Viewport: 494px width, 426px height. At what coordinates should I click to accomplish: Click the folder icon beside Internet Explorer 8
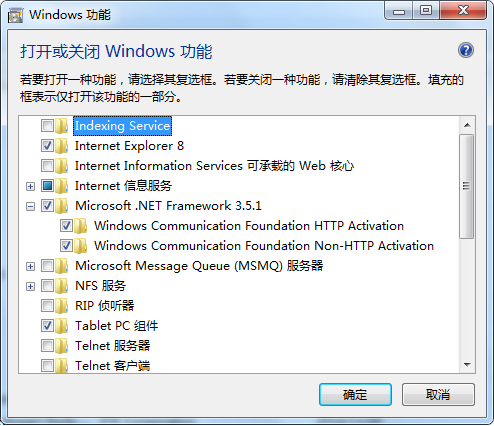point(62,146)
